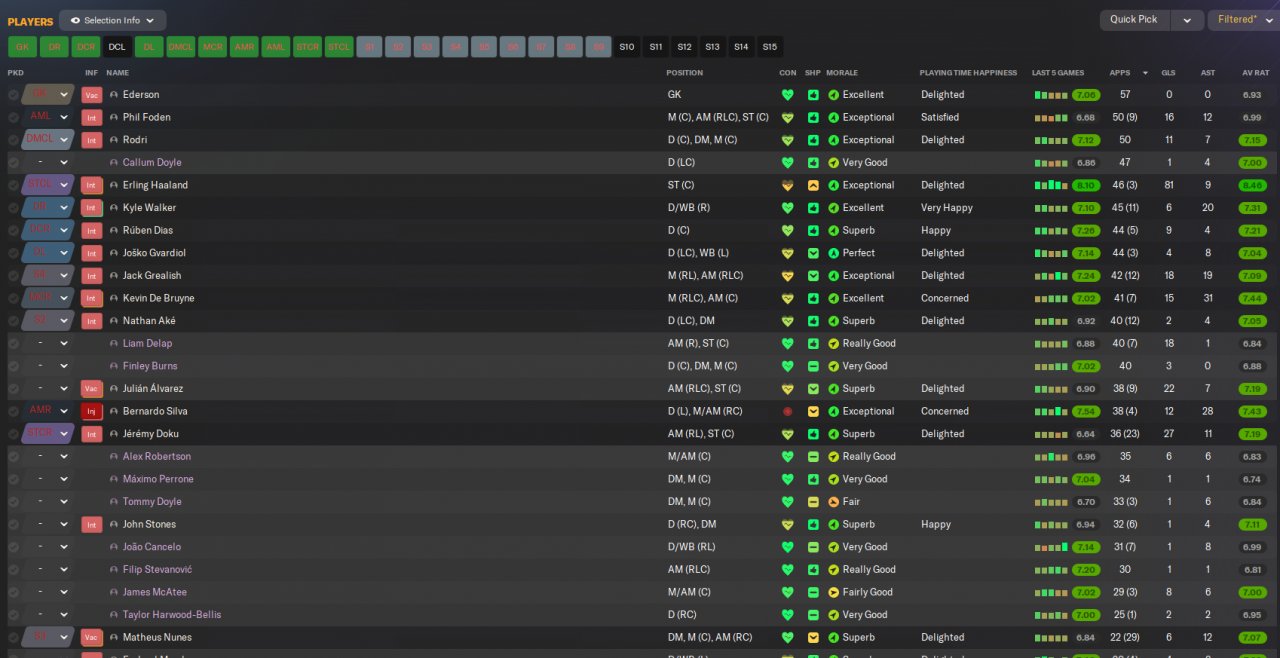Click Phil Foden's Exceptional morale arrow icon
The width and height of the screenshot is (1280, 658).
click(x=834, y=117)
